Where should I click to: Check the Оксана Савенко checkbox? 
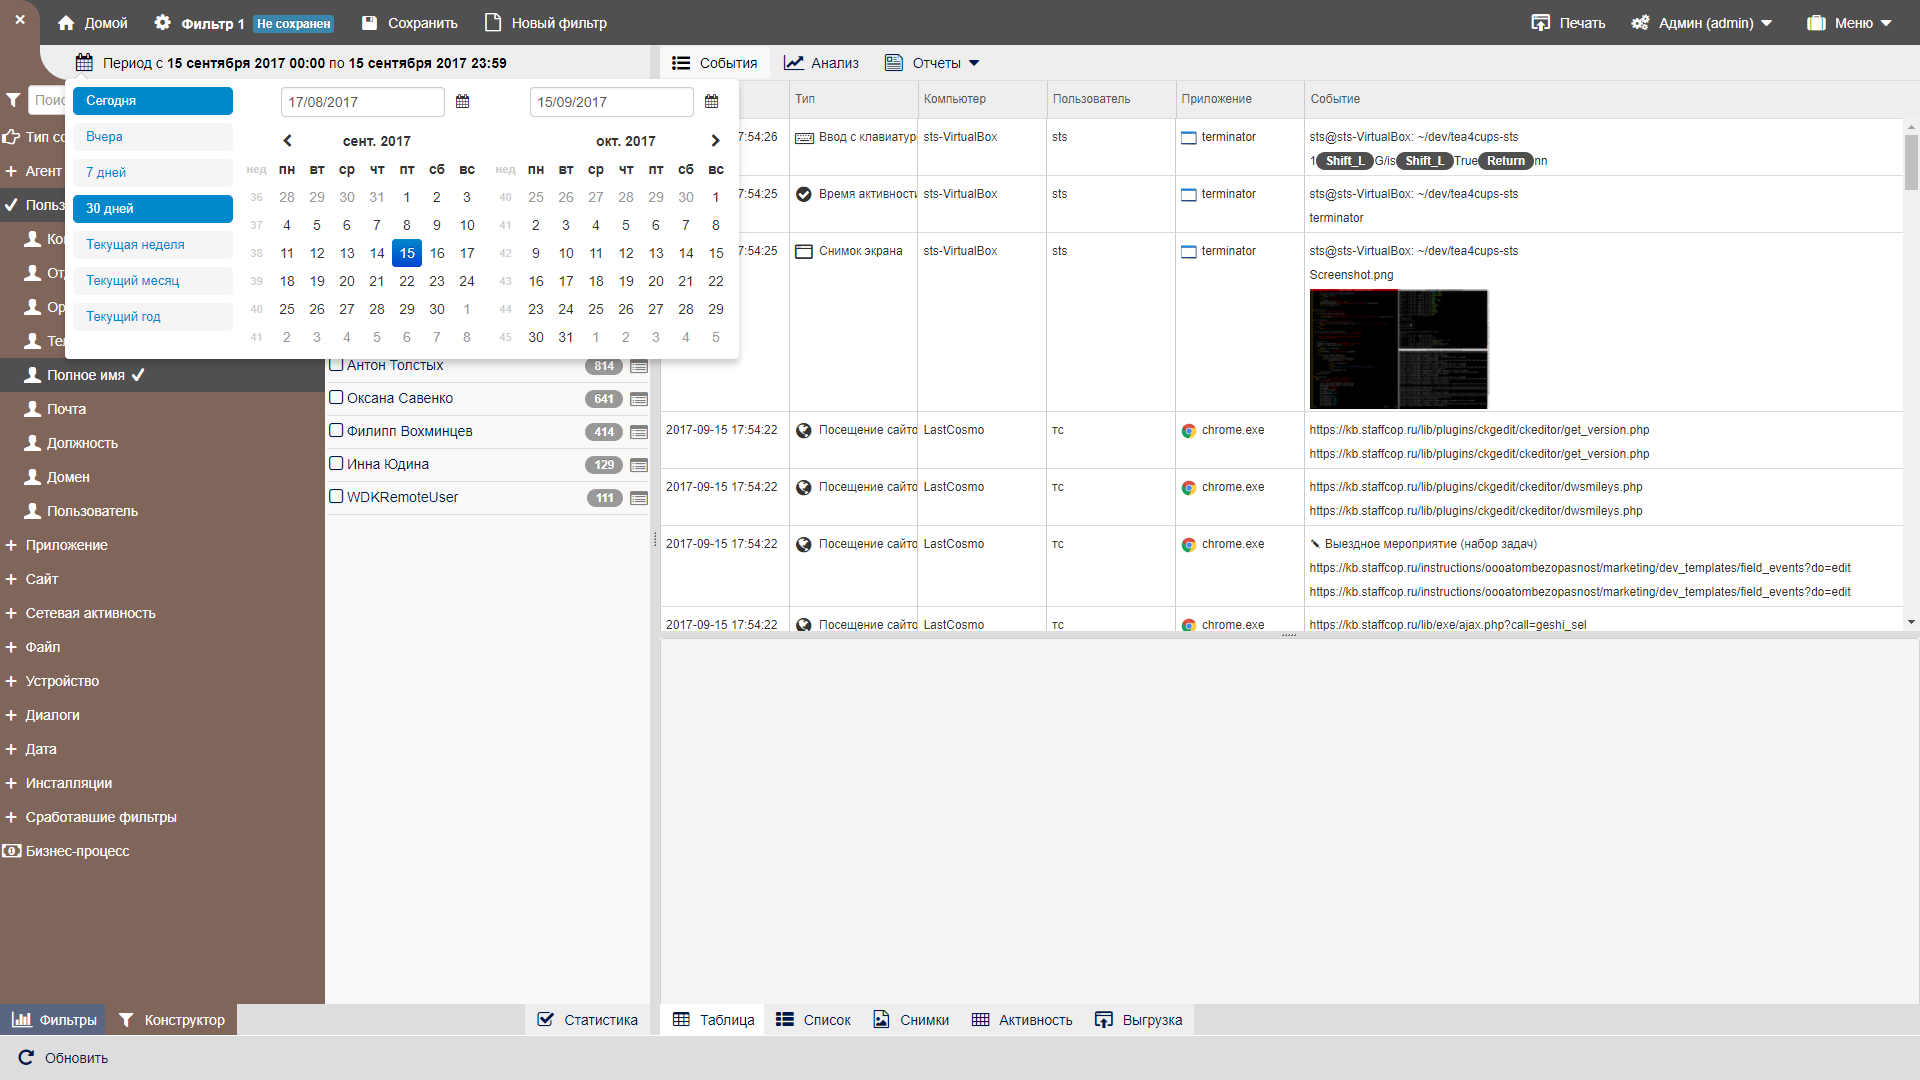point(337,398)
